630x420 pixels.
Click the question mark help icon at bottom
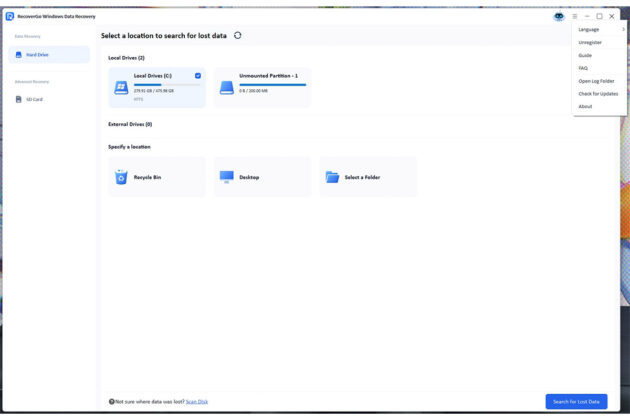point(112,402)
